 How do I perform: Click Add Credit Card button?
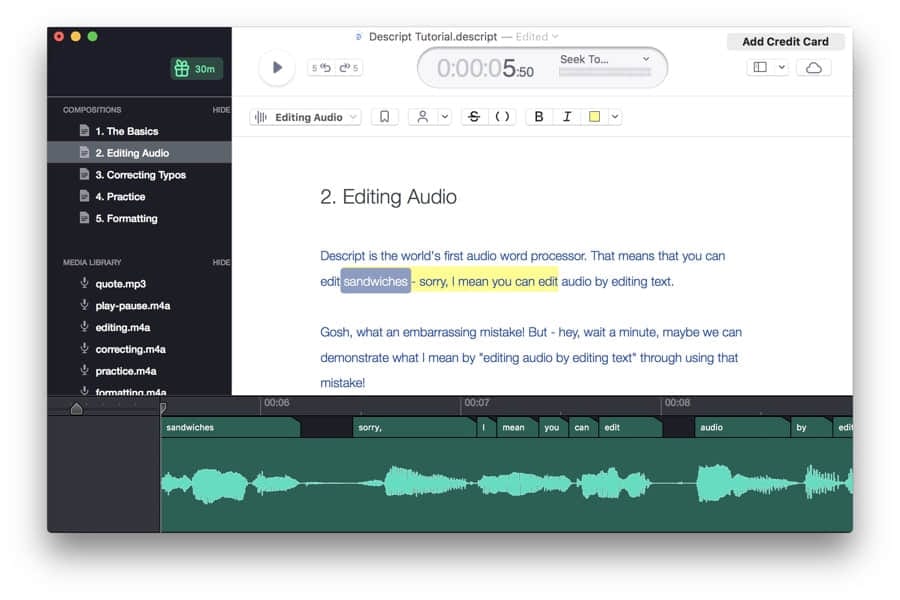(x=785, y=41)
